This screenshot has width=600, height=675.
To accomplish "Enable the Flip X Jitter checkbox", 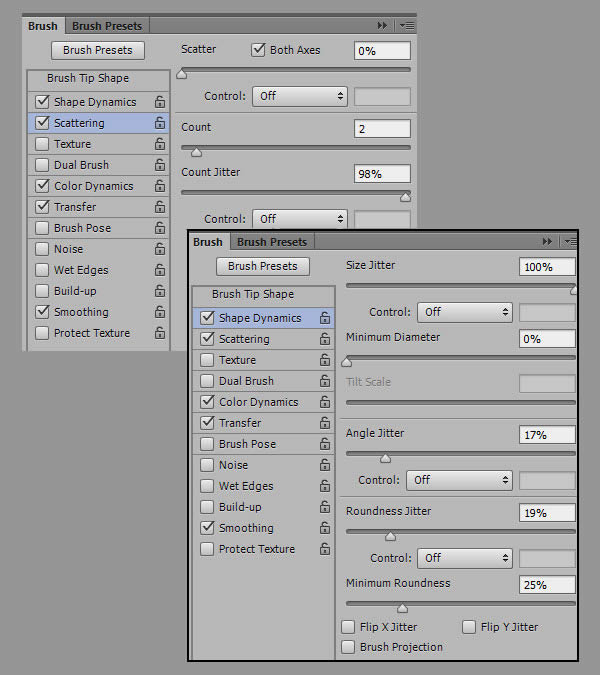I will [x=348, y=627].
